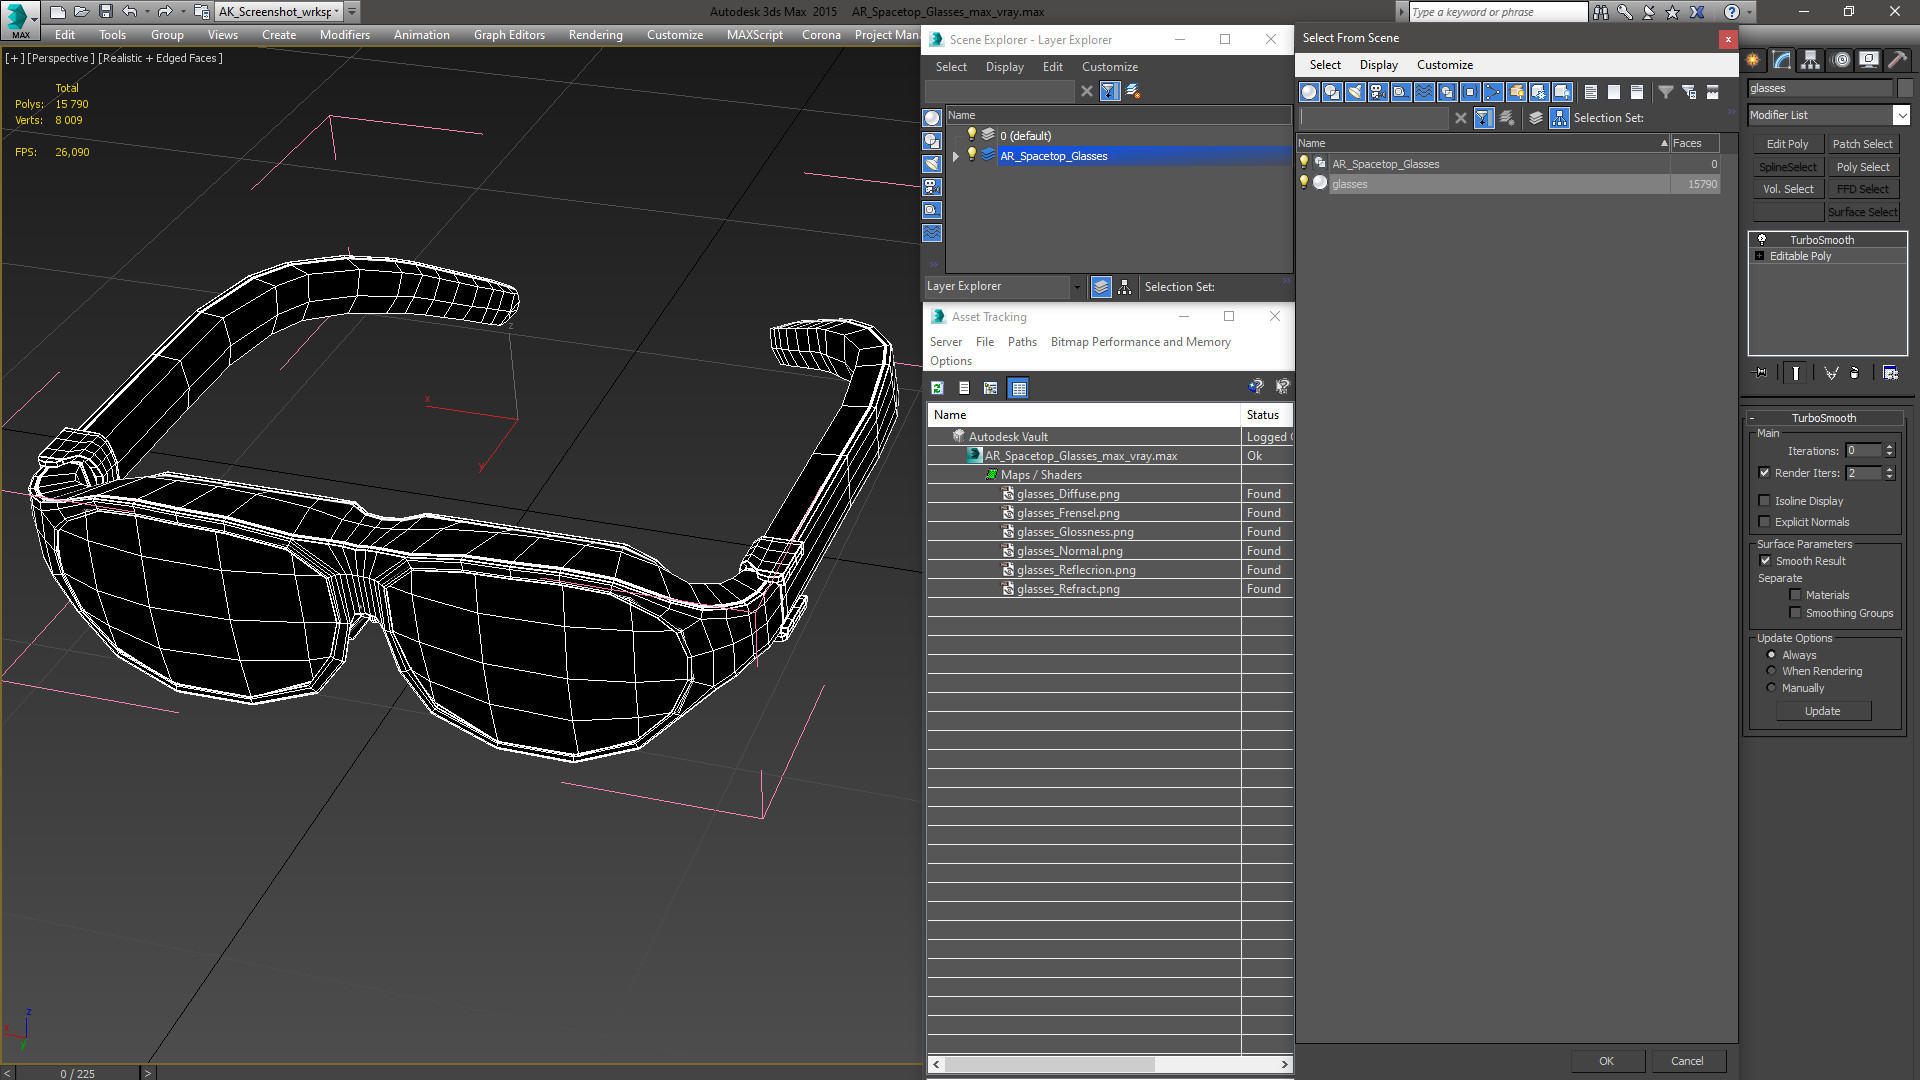Select Always update option
Viewport: 1920px width, 1080px height.
coord(1771,655)
